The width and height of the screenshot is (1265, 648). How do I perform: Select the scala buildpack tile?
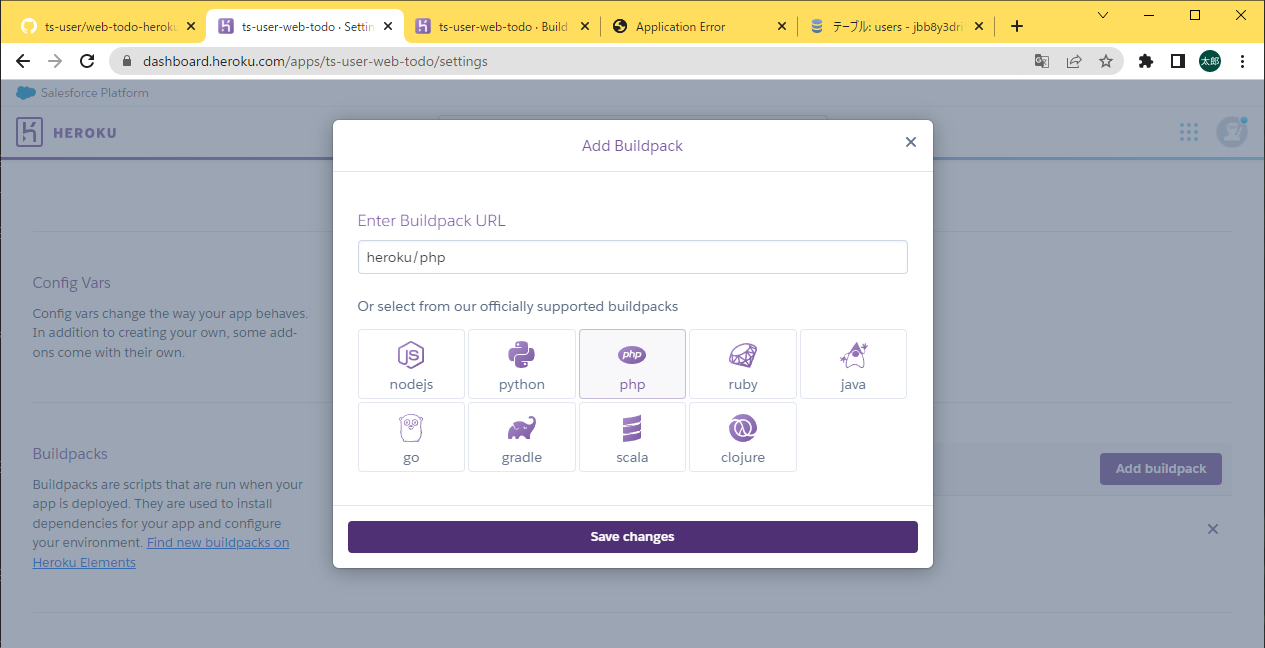632,437
